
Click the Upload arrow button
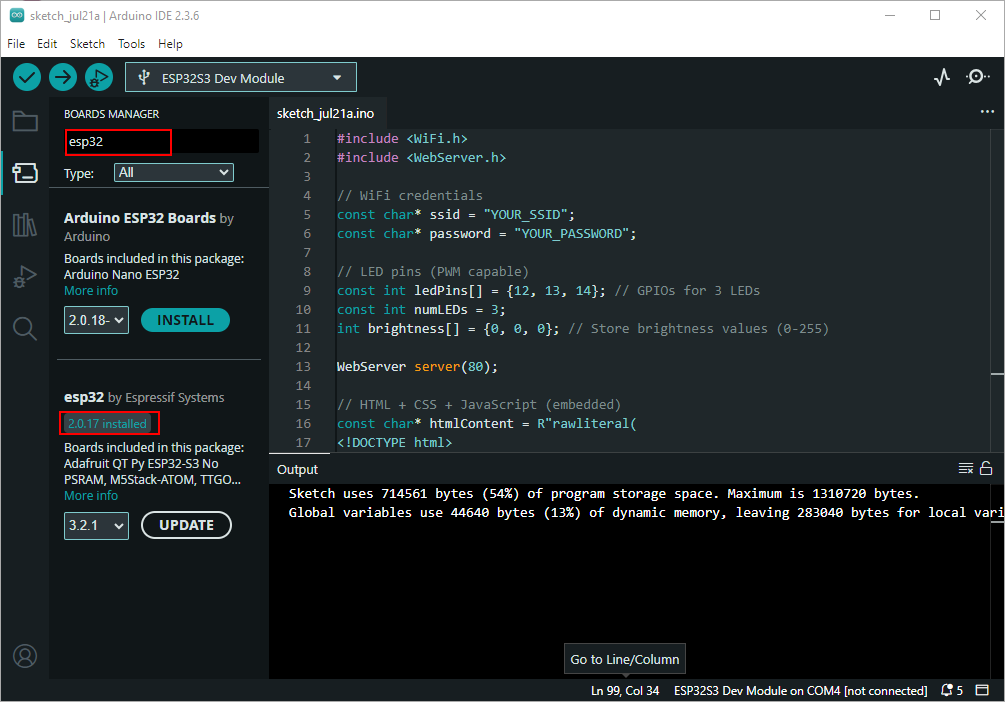click(x=63, y=78)
